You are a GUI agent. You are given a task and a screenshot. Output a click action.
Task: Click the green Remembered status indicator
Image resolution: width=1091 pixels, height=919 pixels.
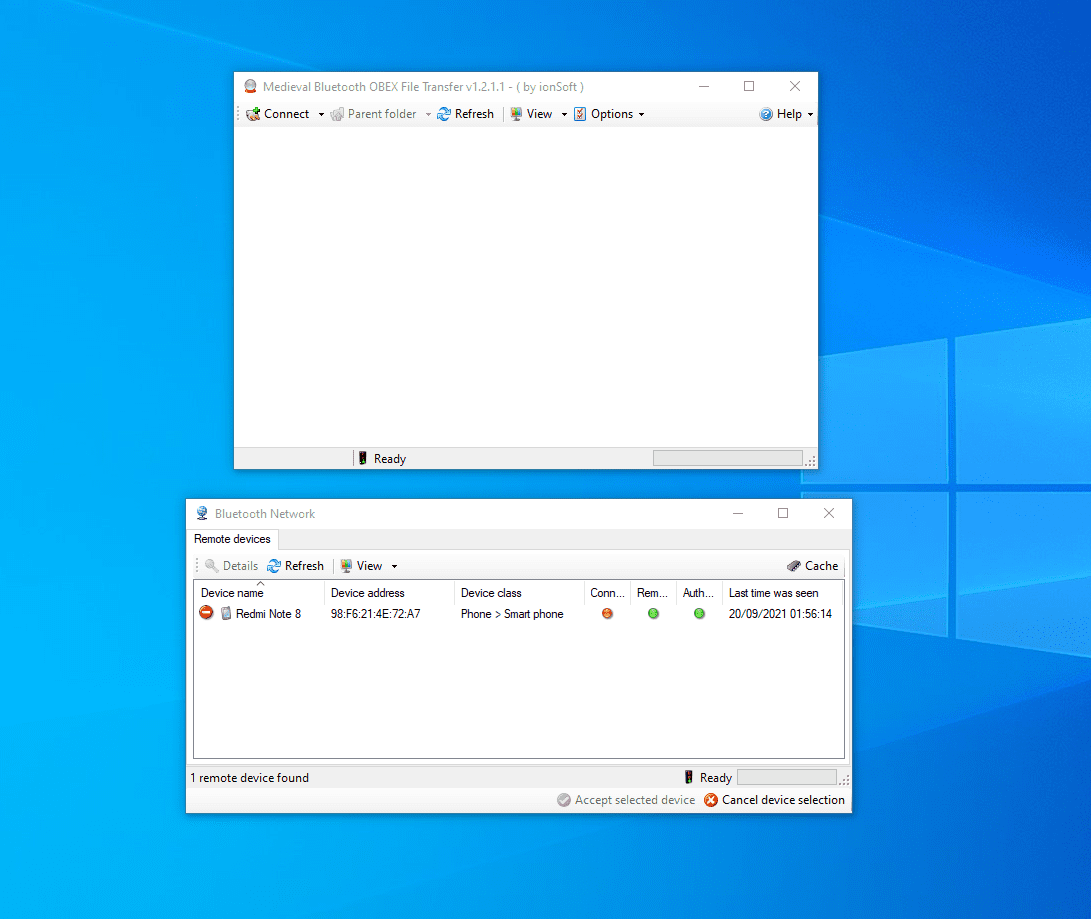point(653,614)
